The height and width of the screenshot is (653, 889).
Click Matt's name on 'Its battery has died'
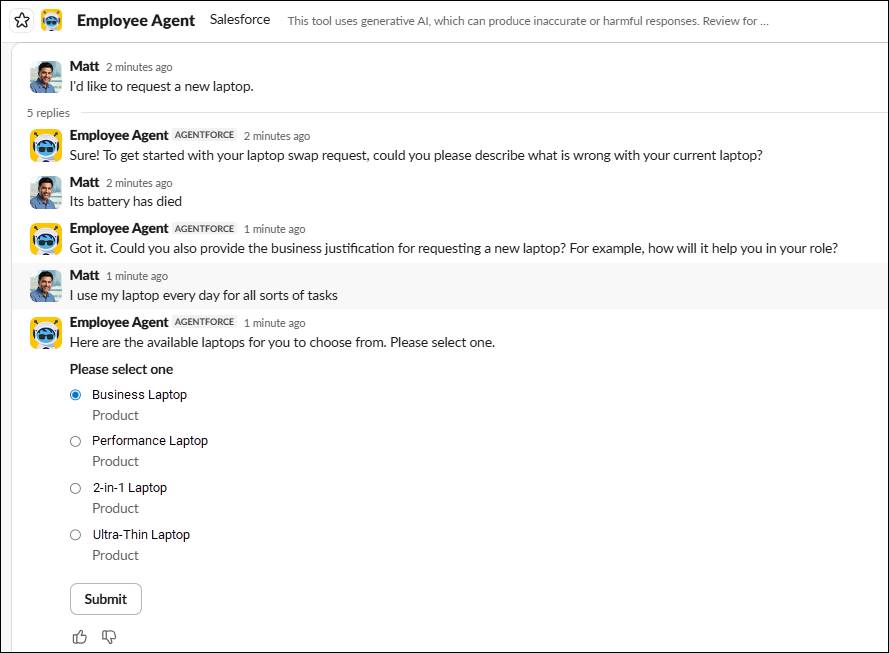click(x=84, y=182)
